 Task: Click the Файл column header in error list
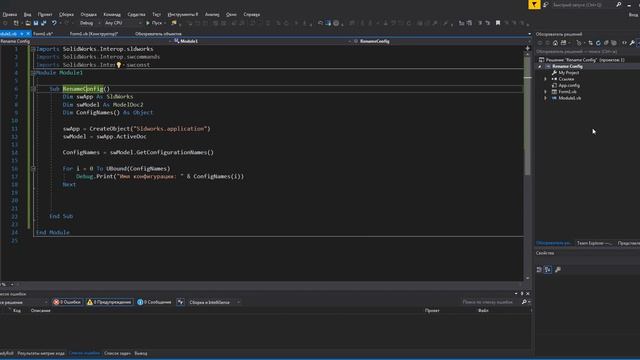(483, 311)
